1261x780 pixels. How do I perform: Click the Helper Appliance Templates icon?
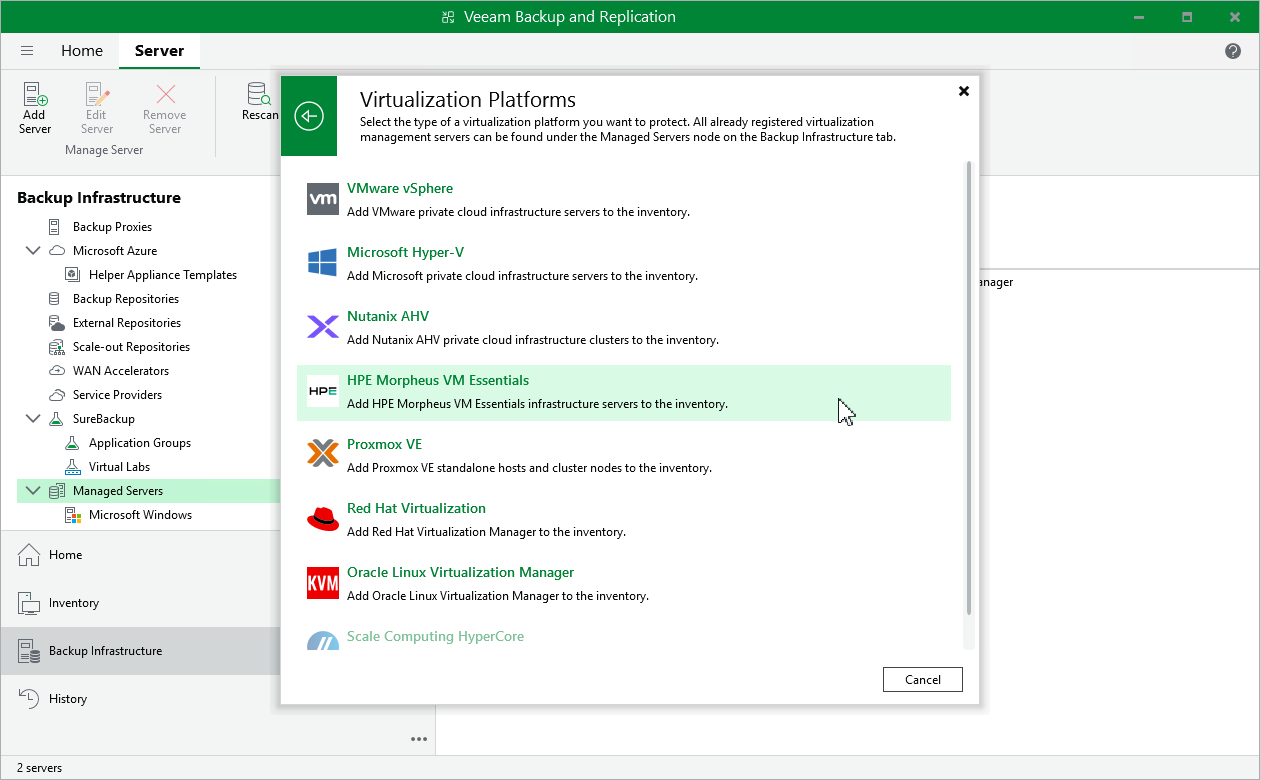(x=72, y=275)
